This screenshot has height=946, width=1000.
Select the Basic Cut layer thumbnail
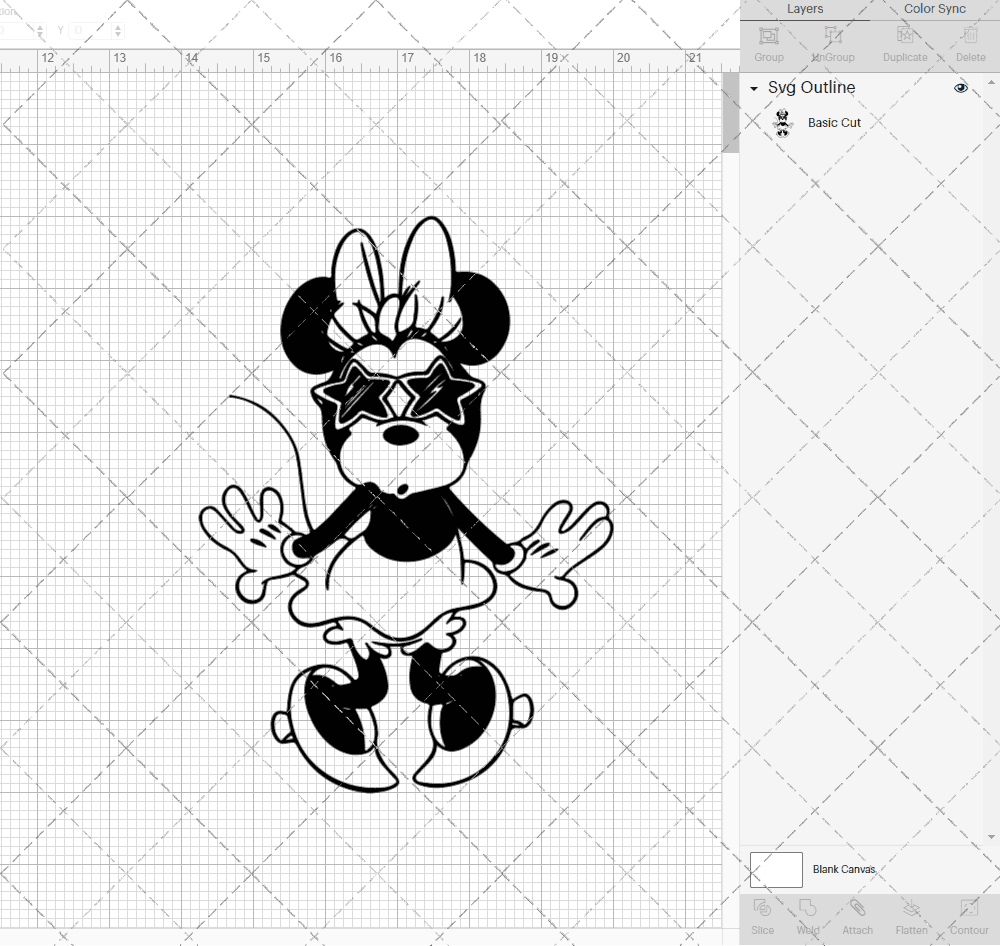pyautogui.click(x=783, y=123)
